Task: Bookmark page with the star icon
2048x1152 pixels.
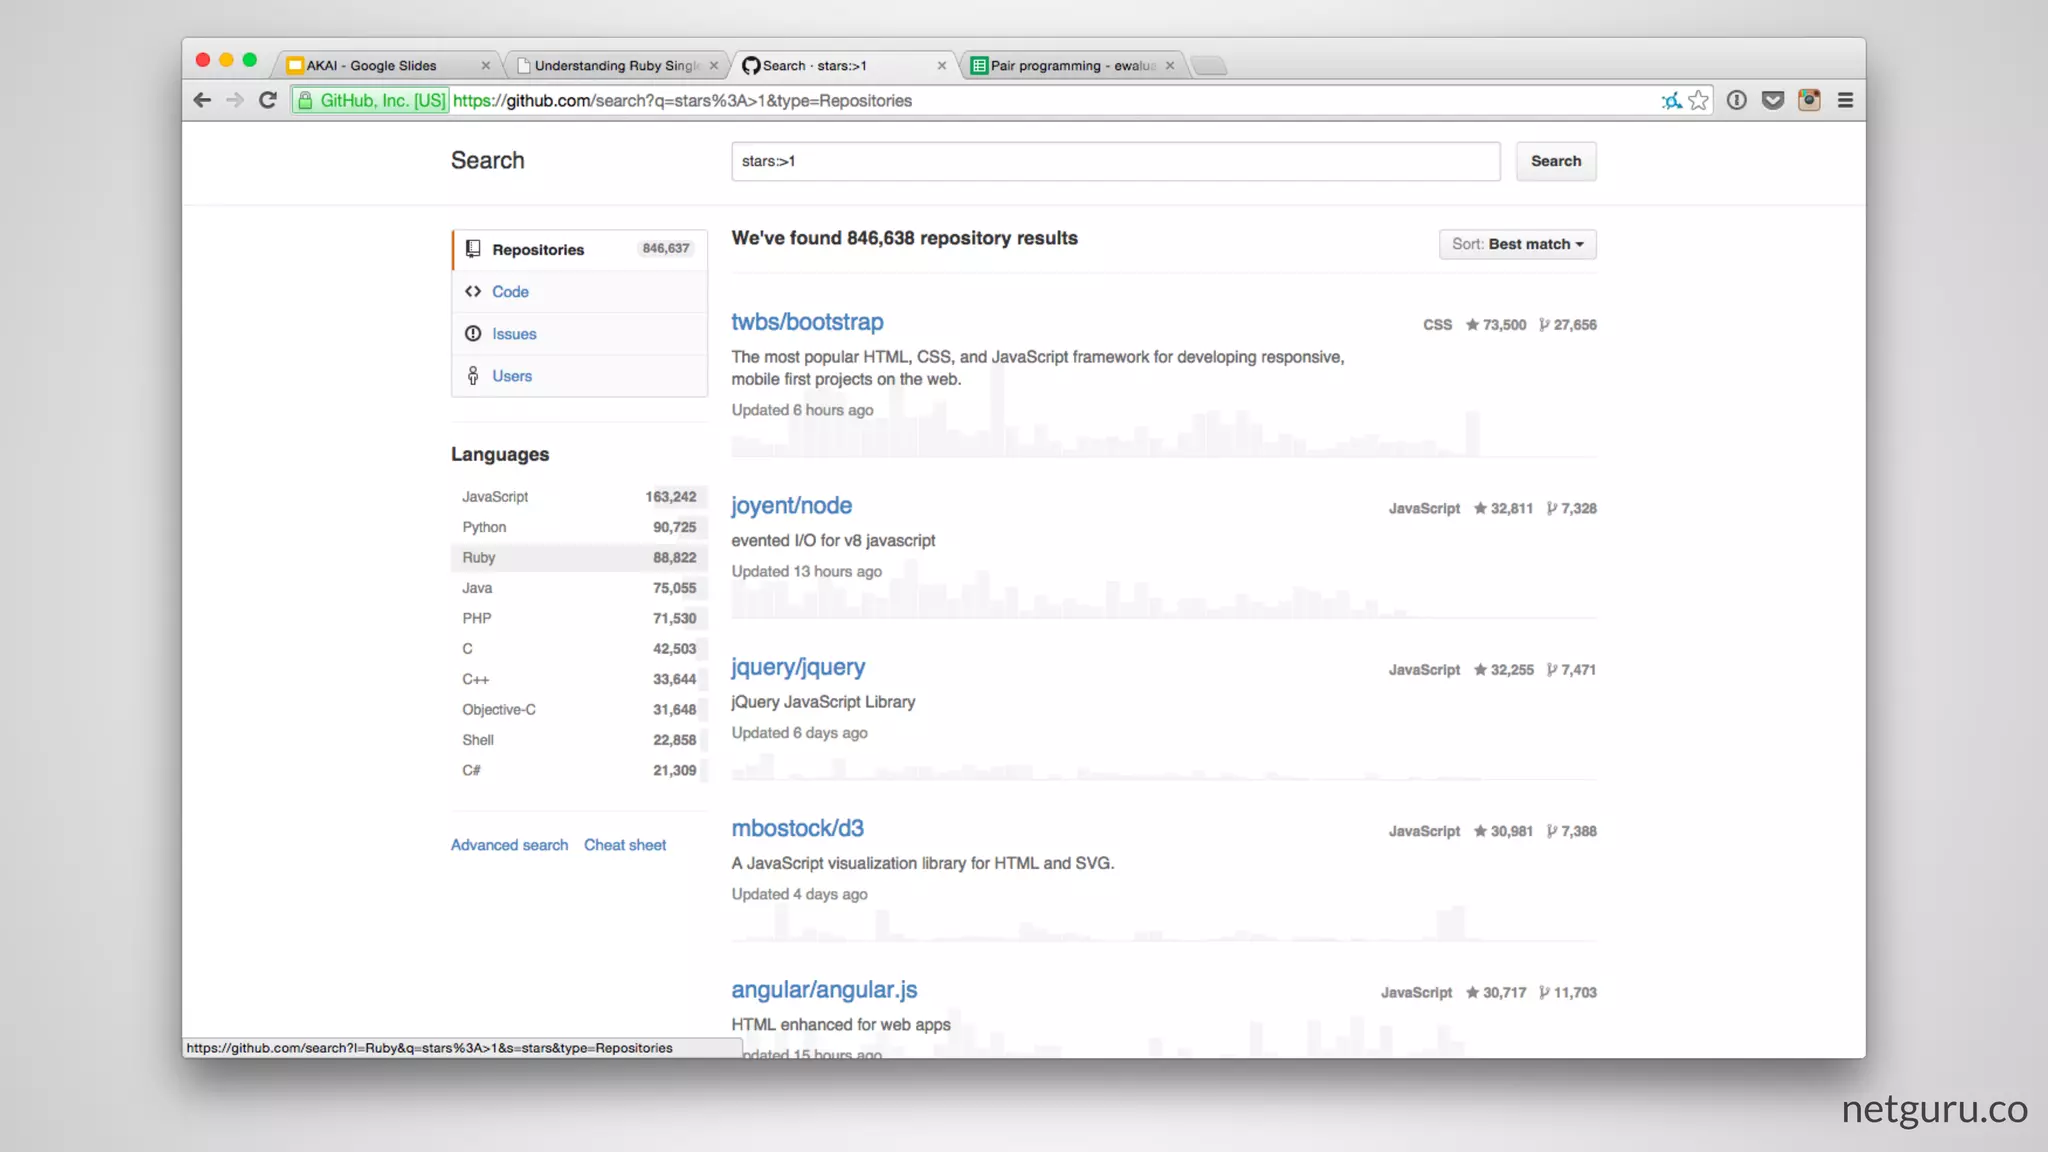Action: [1699, 100]
